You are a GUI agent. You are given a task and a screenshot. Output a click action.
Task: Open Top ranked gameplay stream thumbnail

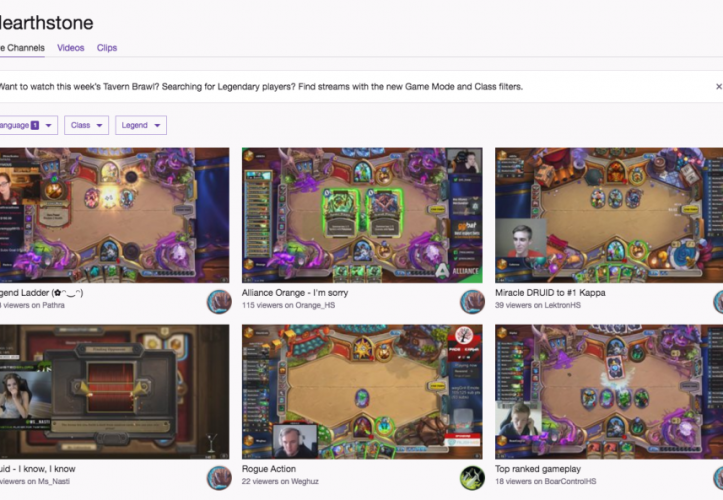tap(609, 392)
